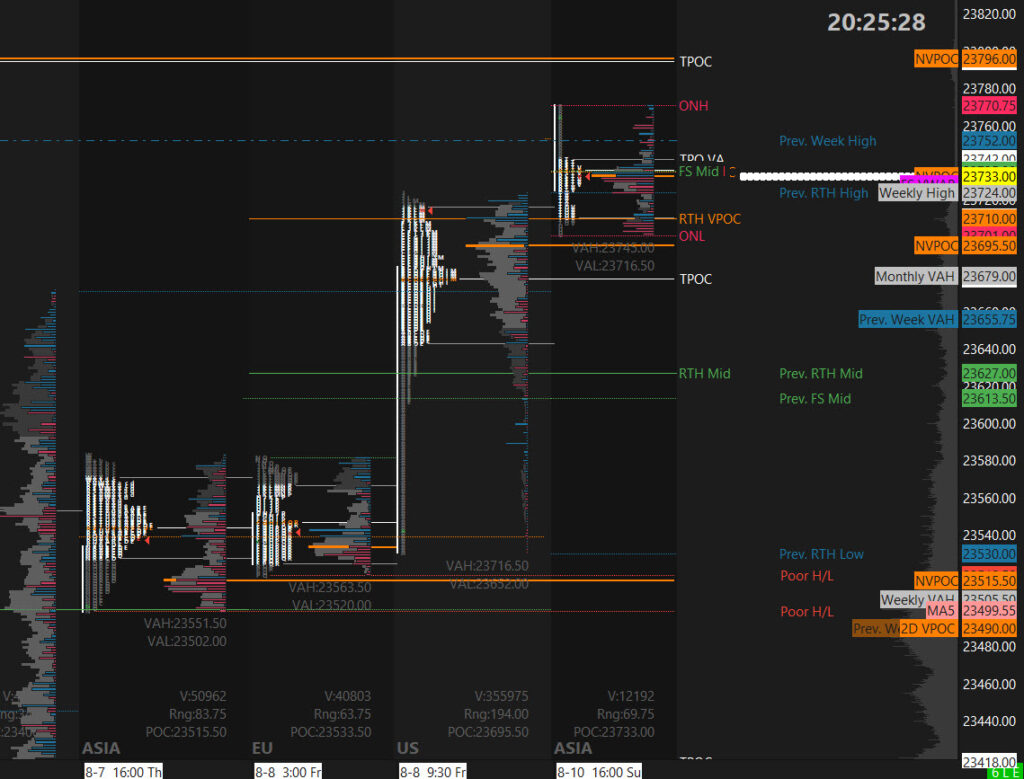This screenshot has height=779, width=1024.
Task: Click the EU session label
Action: click(x=264, y=748)
